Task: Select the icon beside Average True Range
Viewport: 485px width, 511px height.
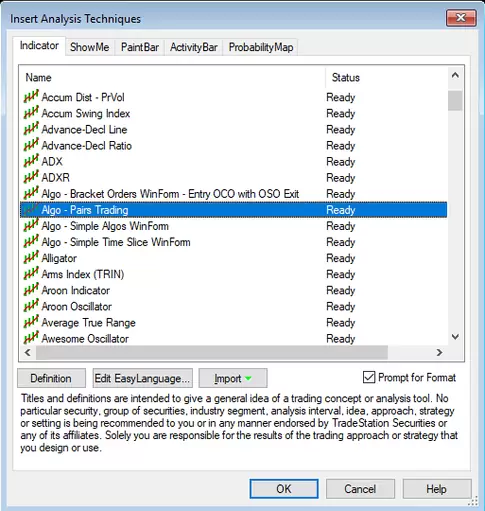Action: coord(31,322)
